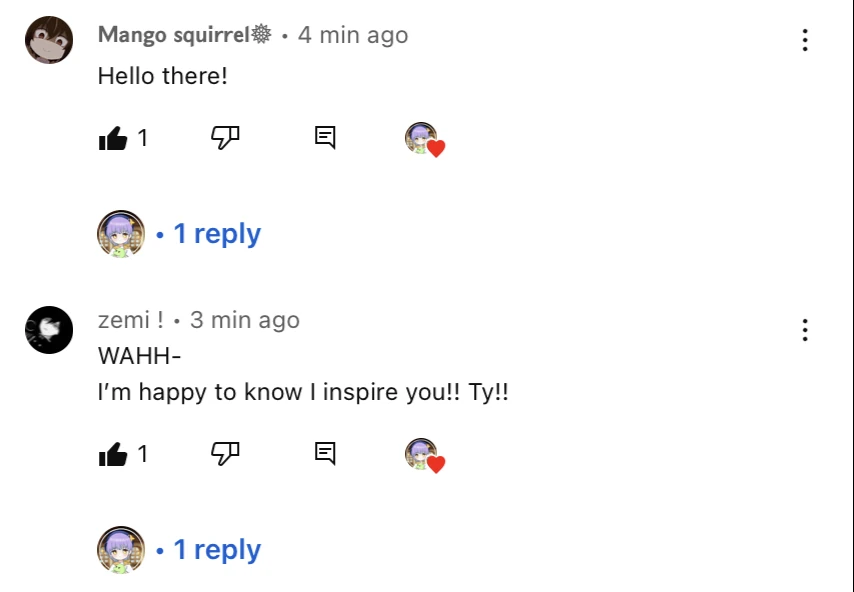Open the action menu for Mango squirrel's comment
Screen dimensions: 854x592
(805, 40)
